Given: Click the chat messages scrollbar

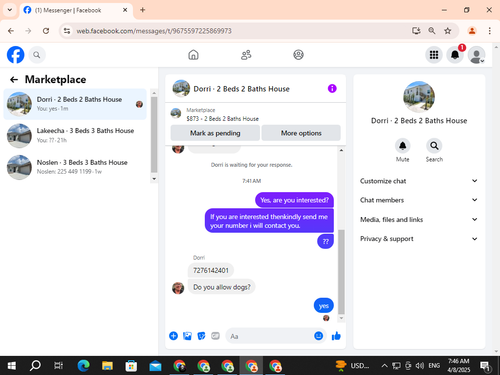Looking at the screenshot, I should pos(341,271).
